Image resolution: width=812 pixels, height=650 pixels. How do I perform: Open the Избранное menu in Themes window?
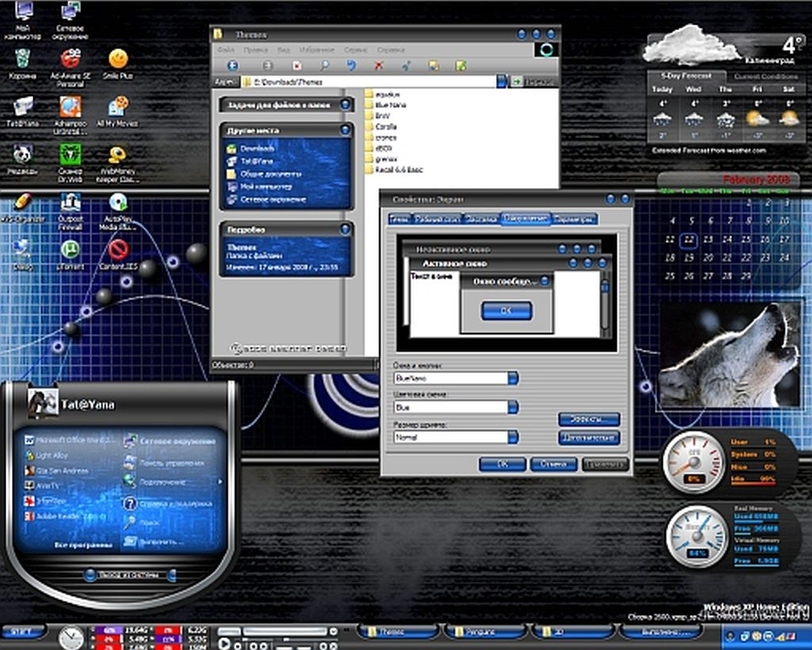pos(316,50)
